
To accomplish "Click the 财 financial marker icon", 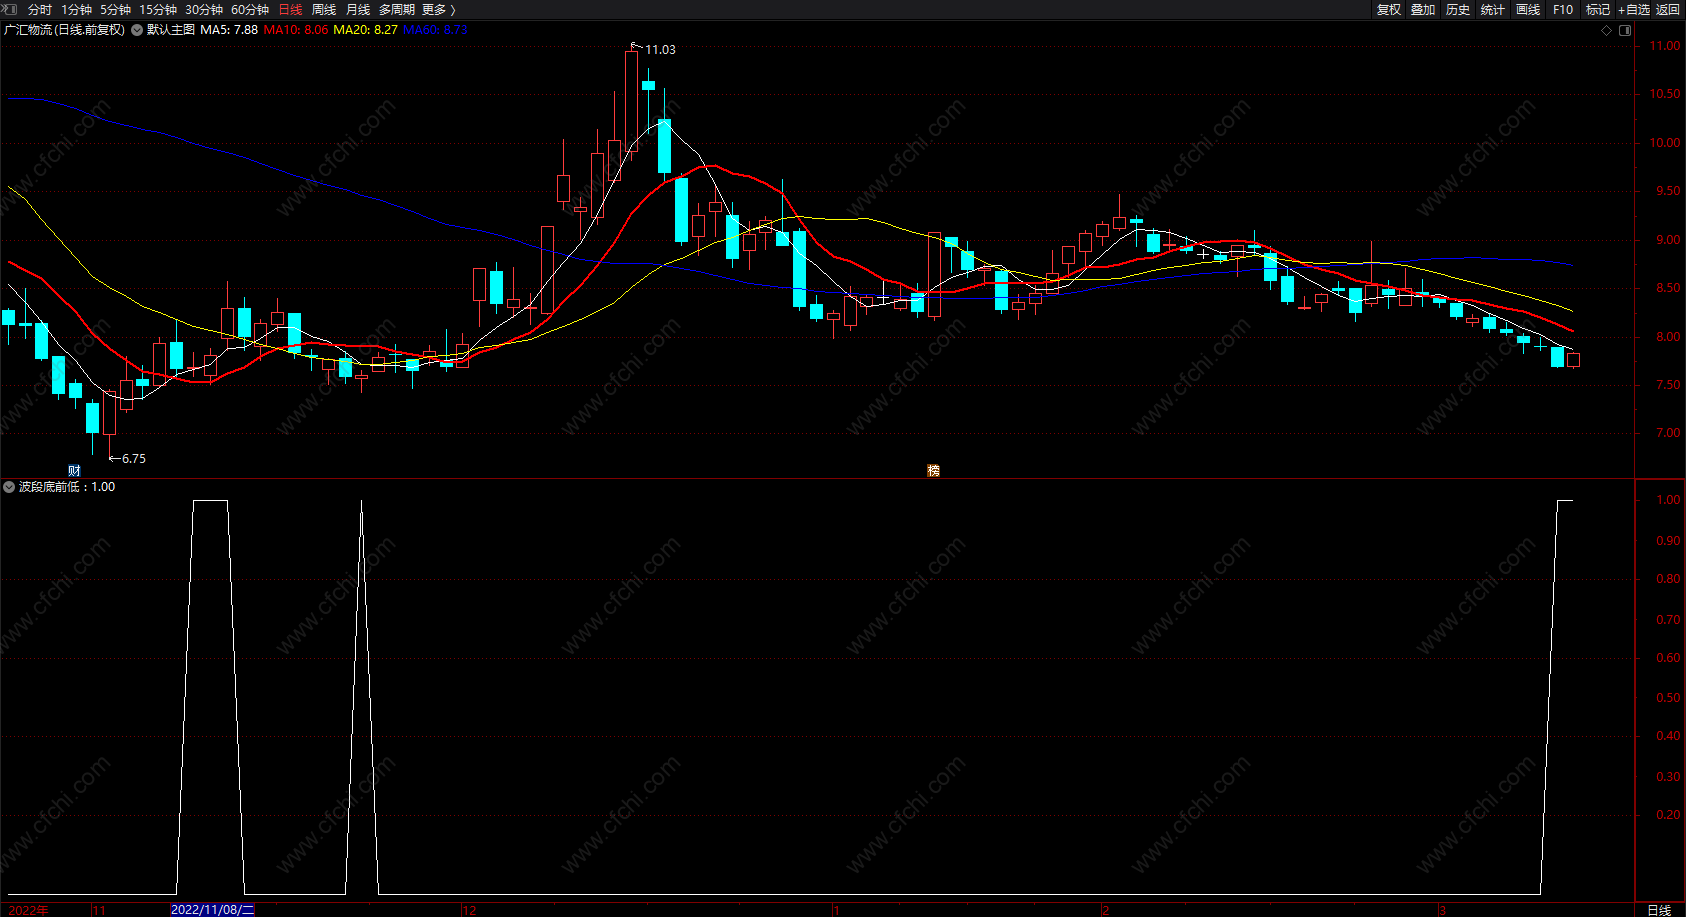I will [74, 470].
